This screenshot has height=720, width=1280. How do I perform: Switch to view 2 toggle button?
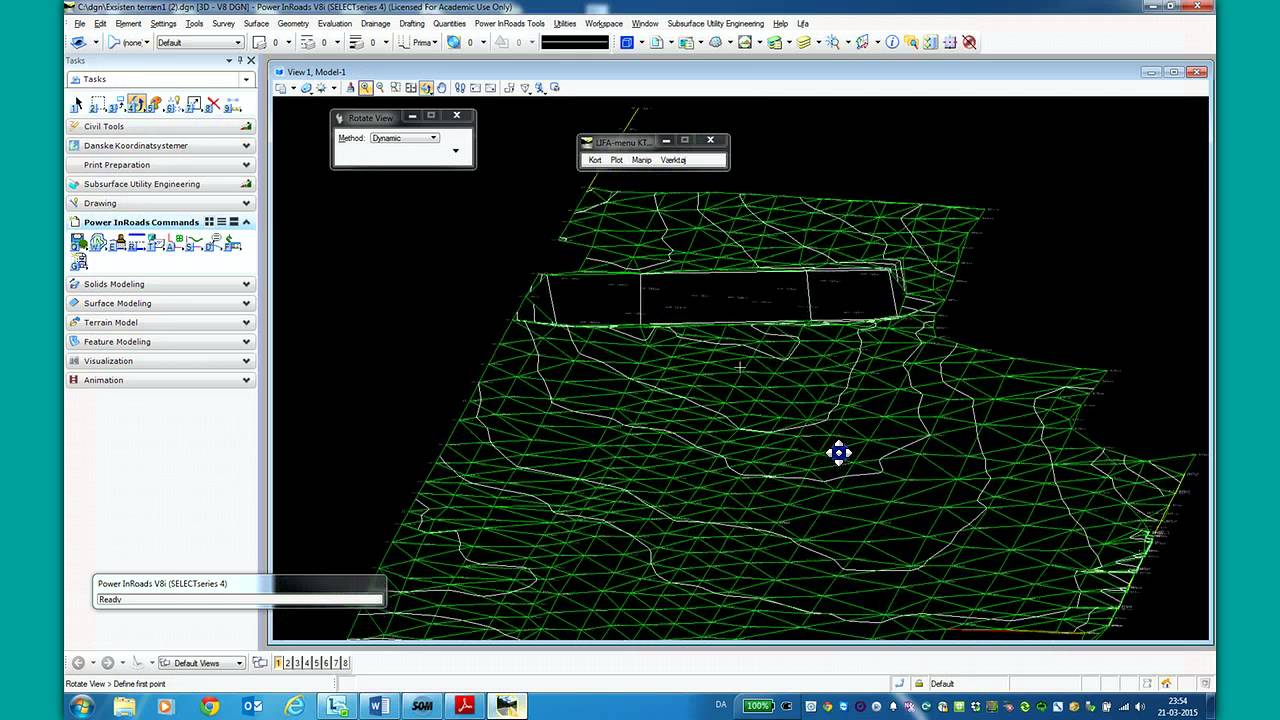[287, 663]
